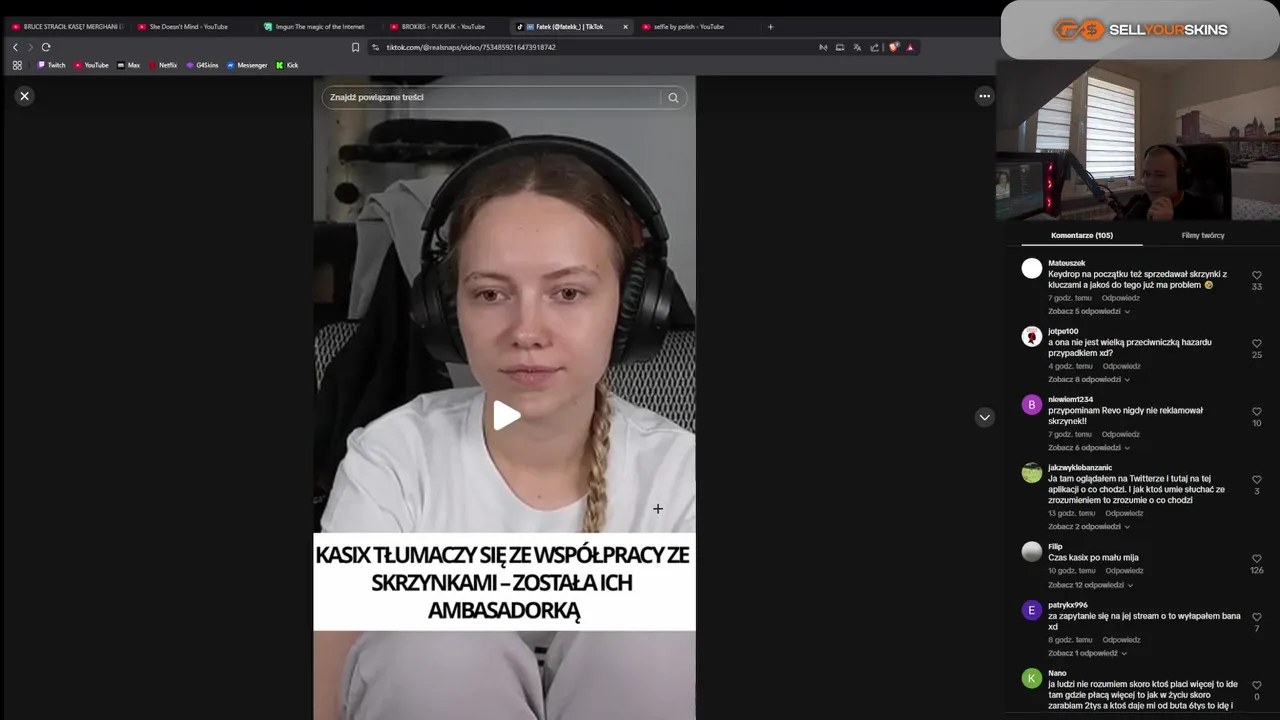This screenshot has height=720, width=1280.
Task: Like jotpe100's comment
Action: point(1257,343)
